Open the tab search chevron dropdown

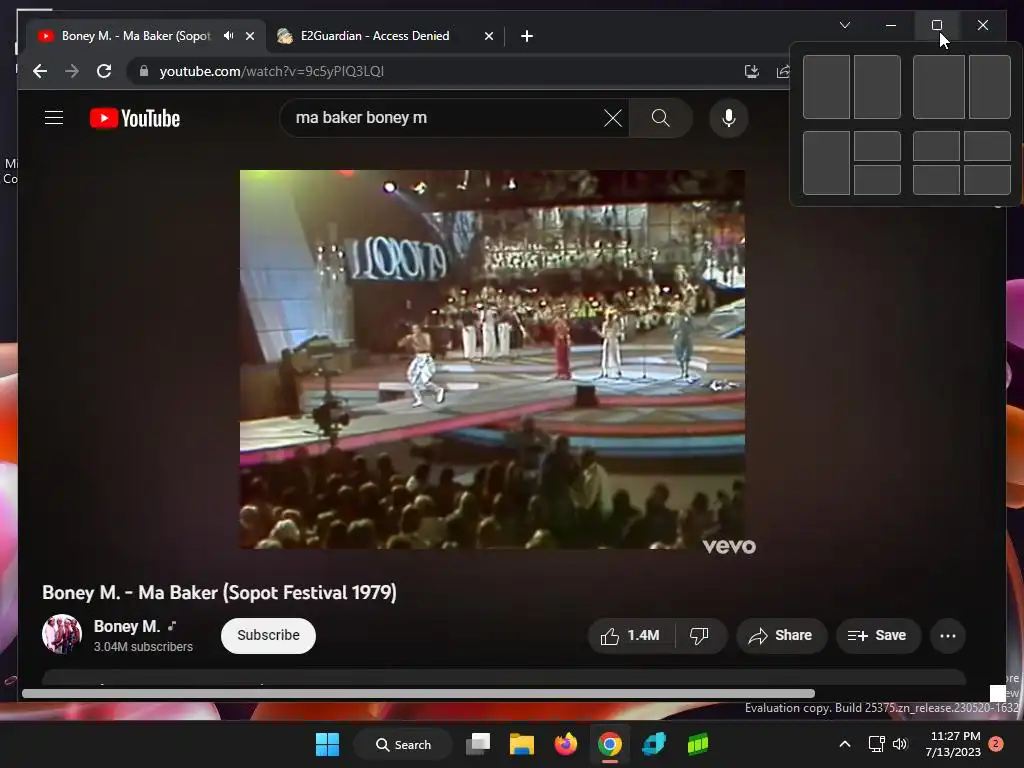click(x=844, y=25)
